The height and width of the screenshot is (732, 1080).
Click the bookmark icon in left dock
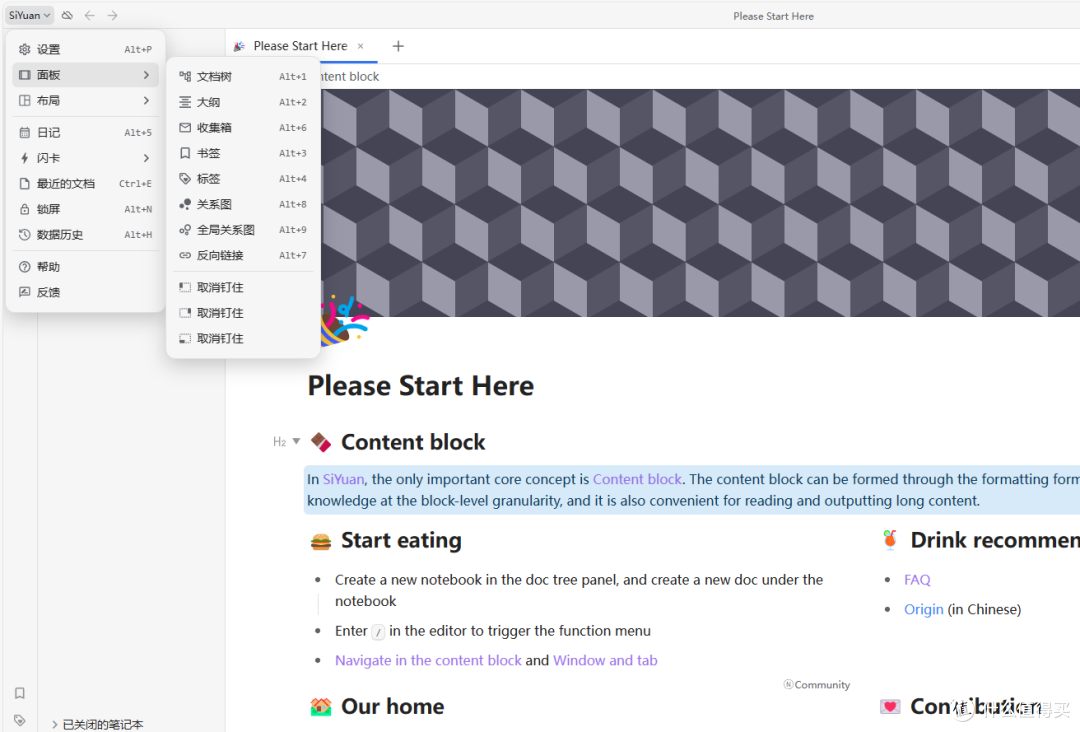[x=20, y=693]
